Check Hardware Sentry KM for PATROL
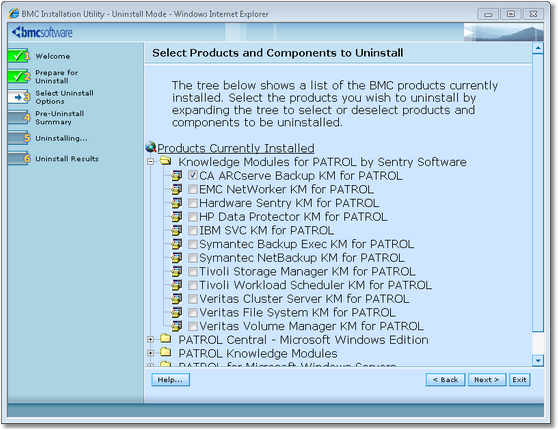The image size is (558, 431). [x=193, y=203]
